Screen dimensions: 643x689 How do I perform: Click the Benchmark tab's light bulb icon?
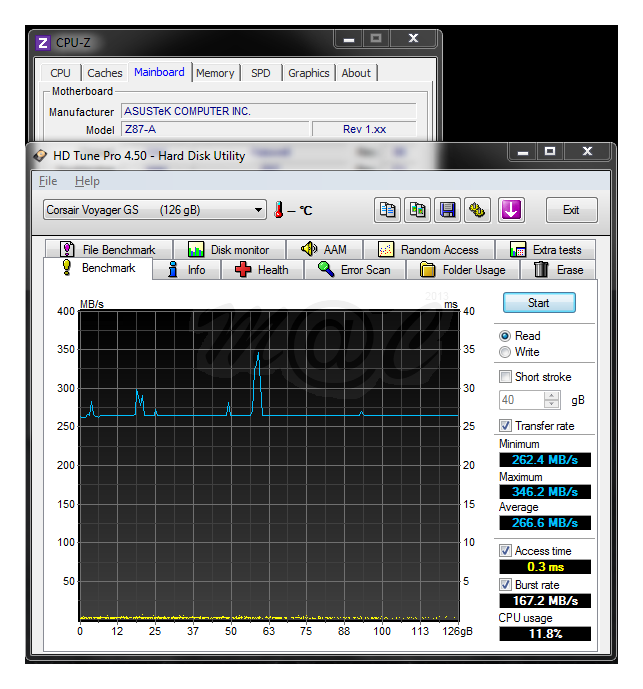[x=67, y=268]
